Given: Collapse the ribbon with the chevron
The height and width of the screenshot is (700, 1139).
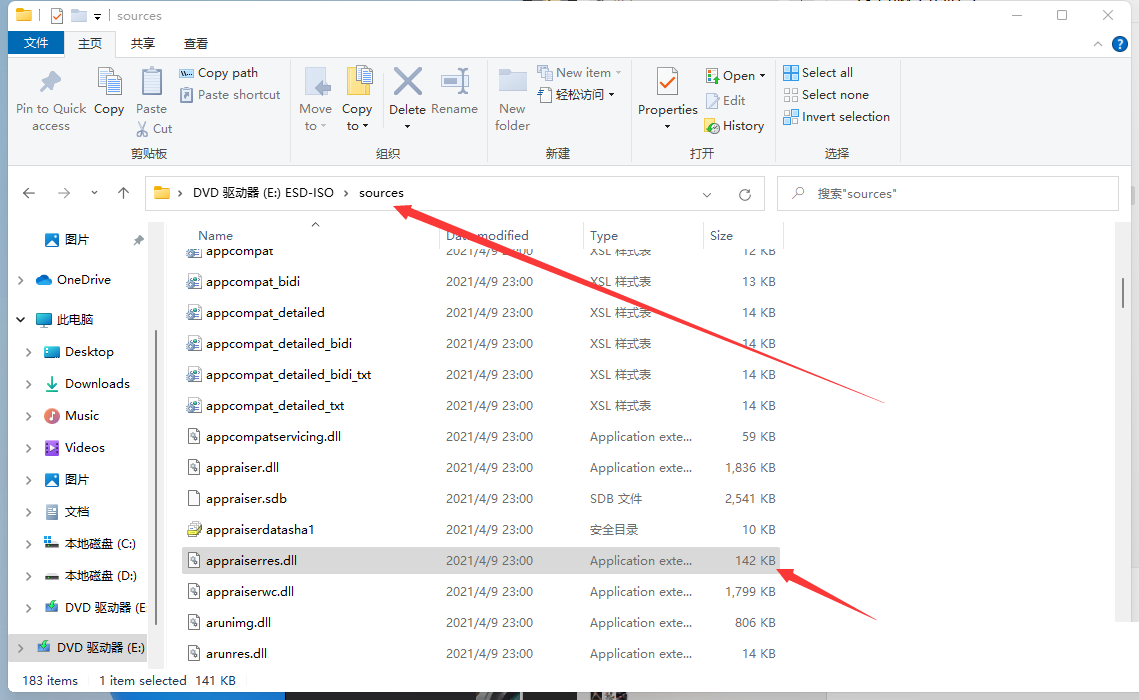Looking at the screenshot, I should 1098,44.
